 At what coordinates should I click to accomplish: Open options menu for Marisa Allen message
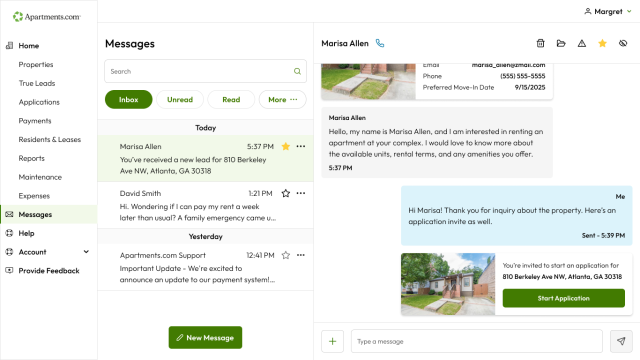pos(301,147)
